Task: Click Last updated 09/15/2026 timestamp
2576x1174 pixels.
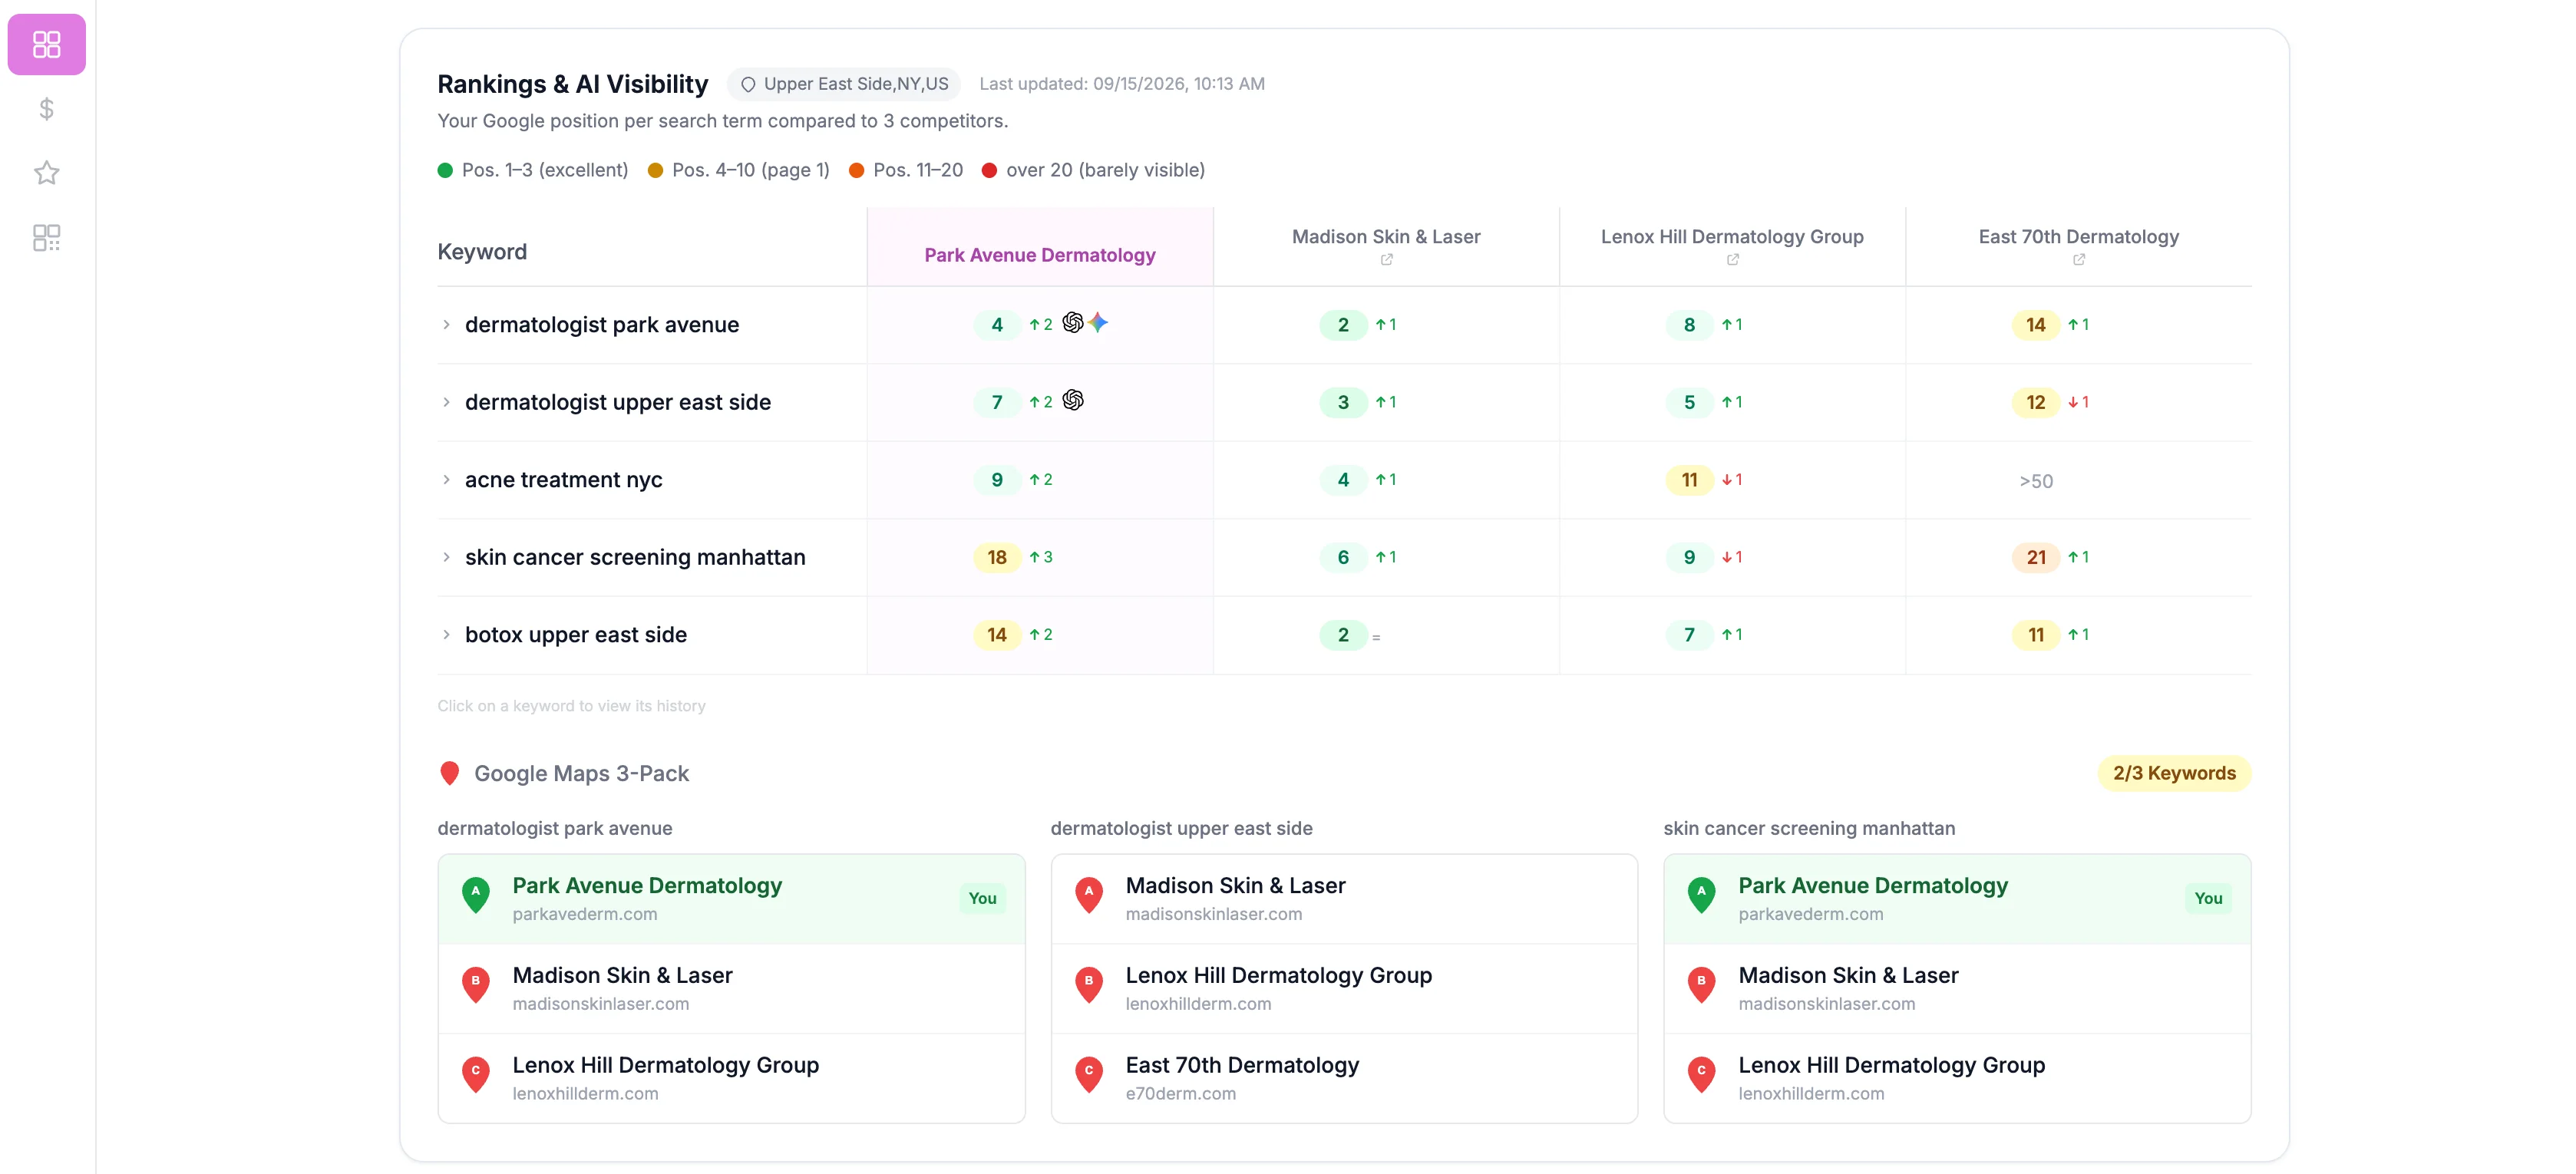Action: [x=1122, y=84]
